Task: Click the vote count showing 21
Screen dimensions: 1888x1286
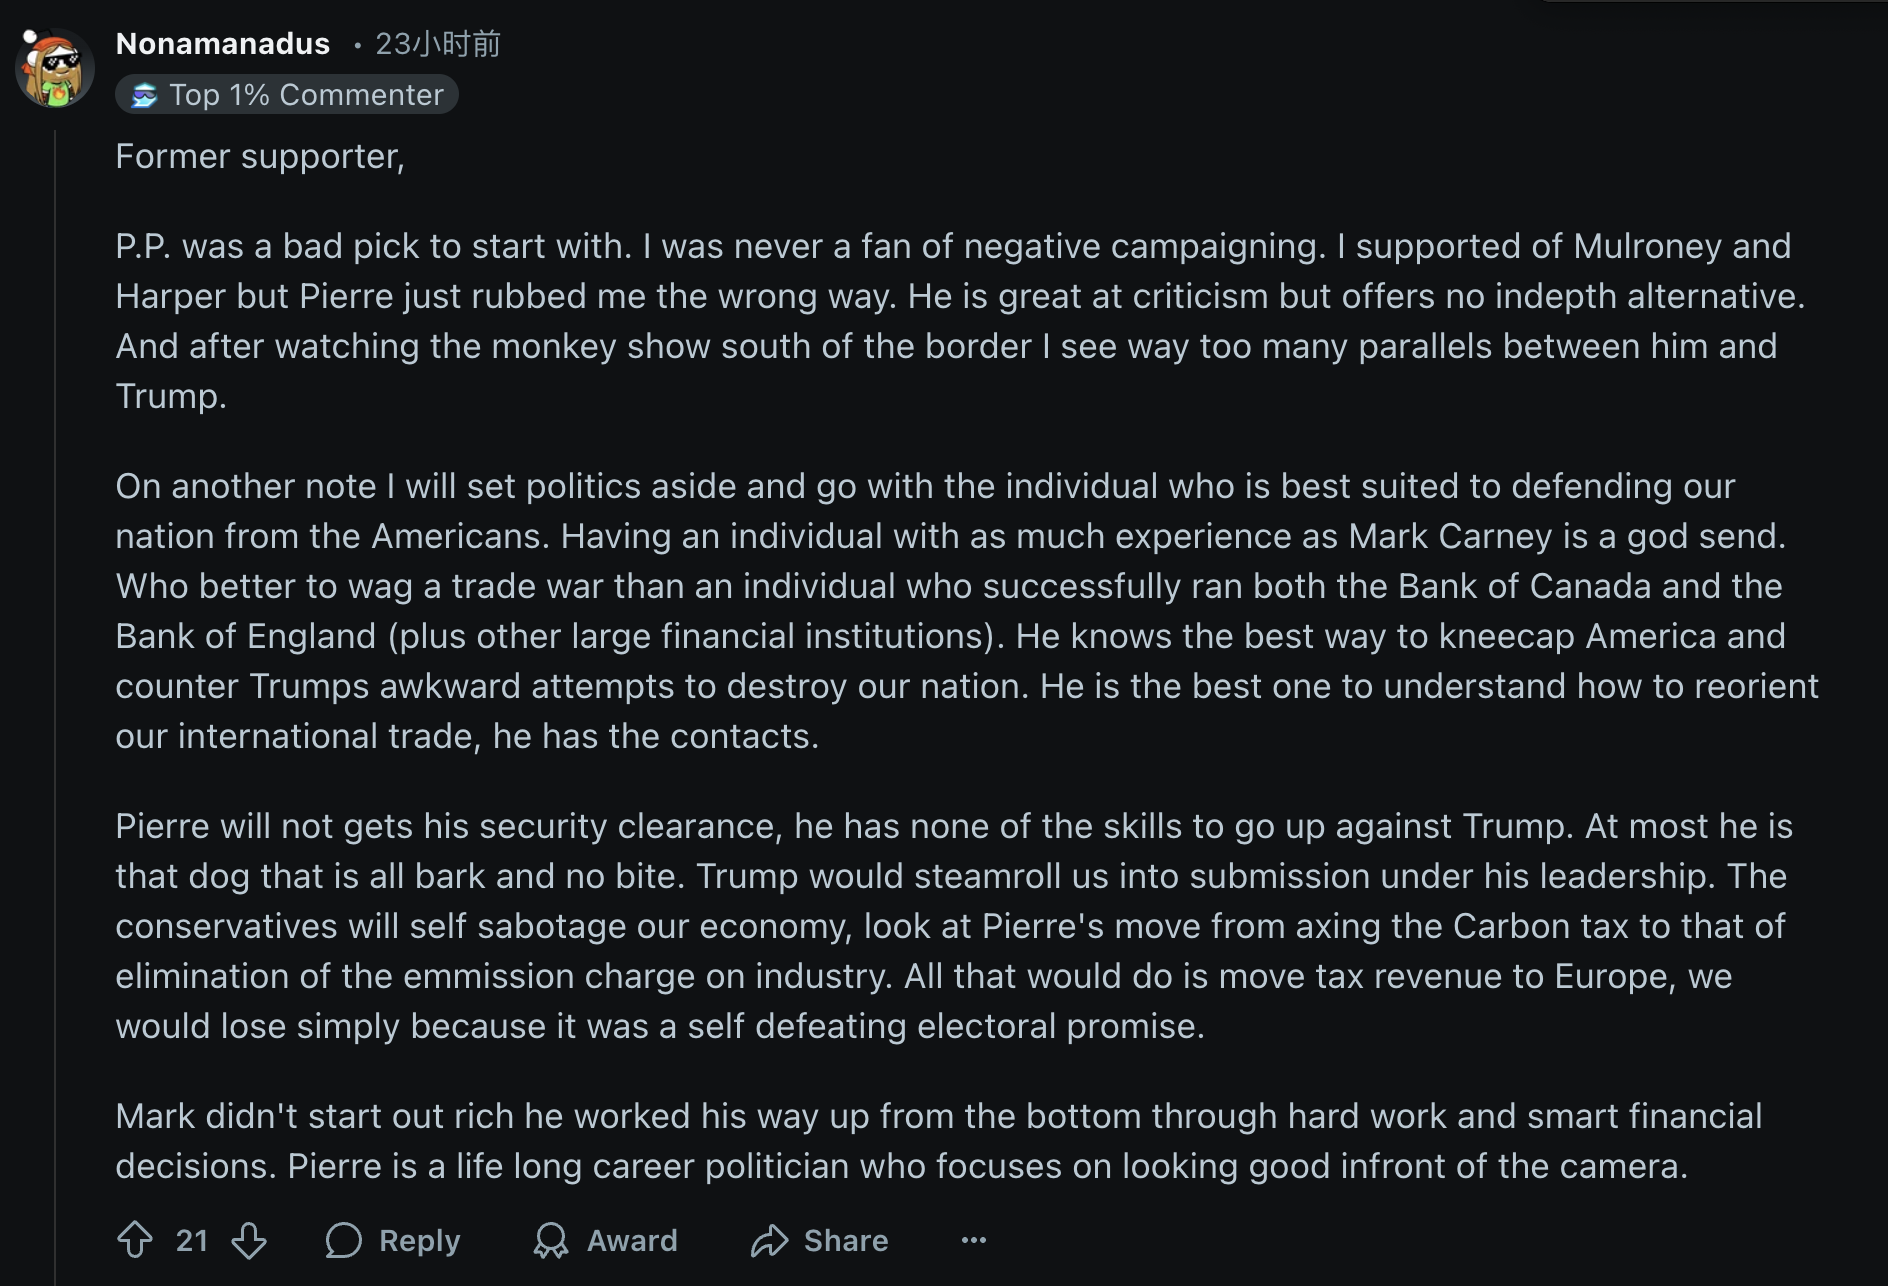Action: [x=192, y=1240]
